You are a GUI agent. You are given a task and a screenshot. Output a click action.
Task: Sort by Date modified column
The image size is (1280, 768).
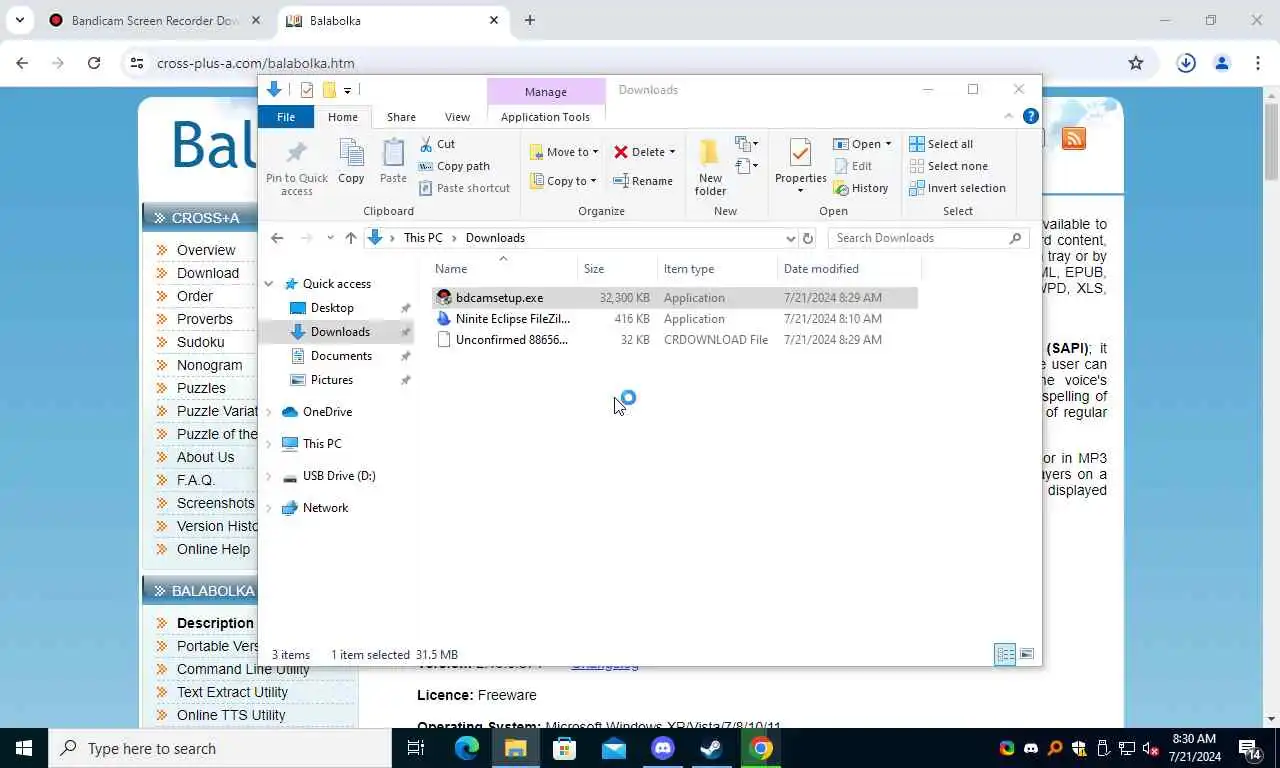click(x=849, y=269)
